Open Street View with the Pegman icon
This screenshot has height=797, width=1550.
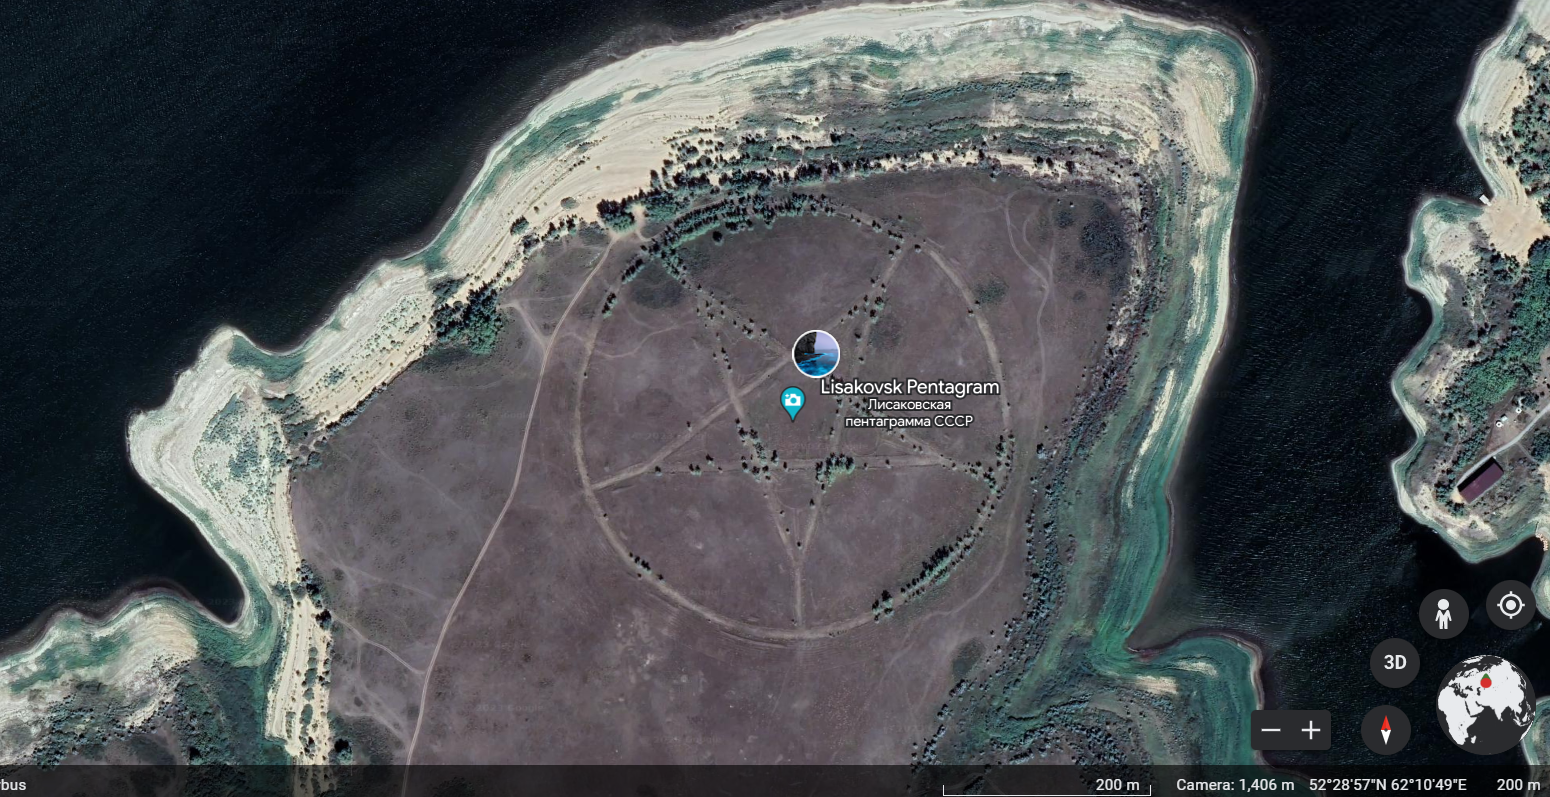[x=1443, y=613]
